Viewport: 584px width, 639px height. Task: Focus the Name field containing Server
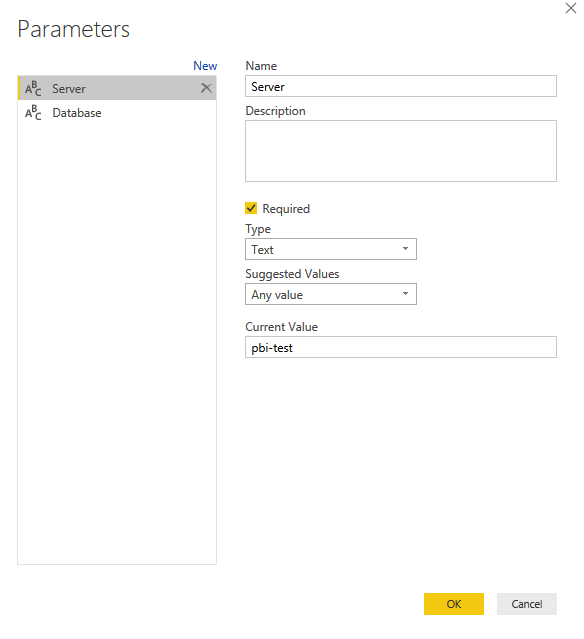coord(401,86)
